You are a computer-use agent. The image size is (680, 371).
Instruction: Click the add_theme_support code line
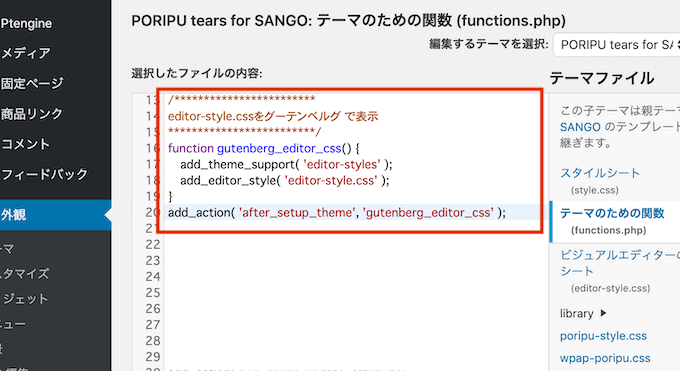coord(286,164)
